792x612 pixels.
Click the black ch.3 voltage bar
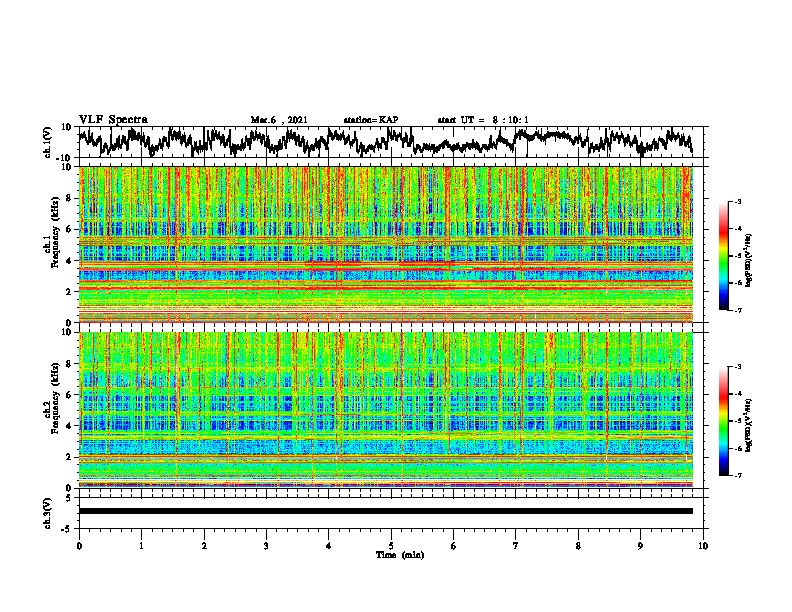385,511
